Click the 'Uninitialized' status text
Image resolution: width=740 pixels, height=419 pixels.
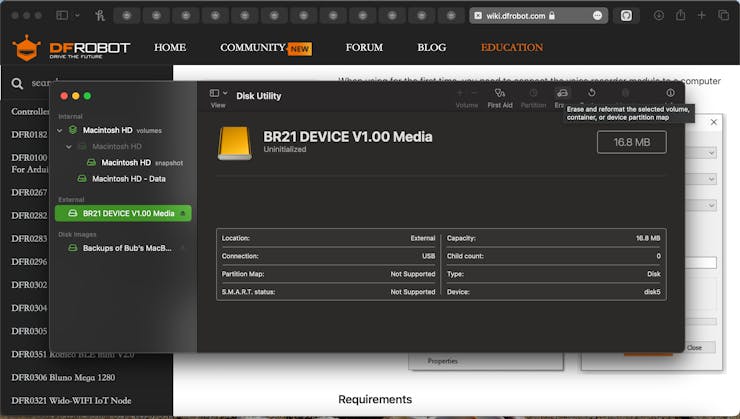(285, 150)
